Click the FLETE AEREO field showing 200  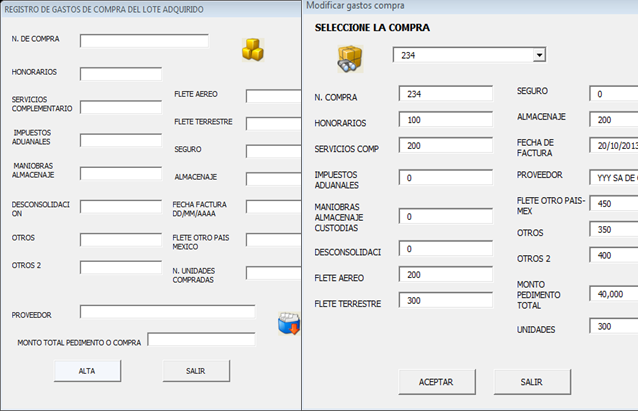444,275
